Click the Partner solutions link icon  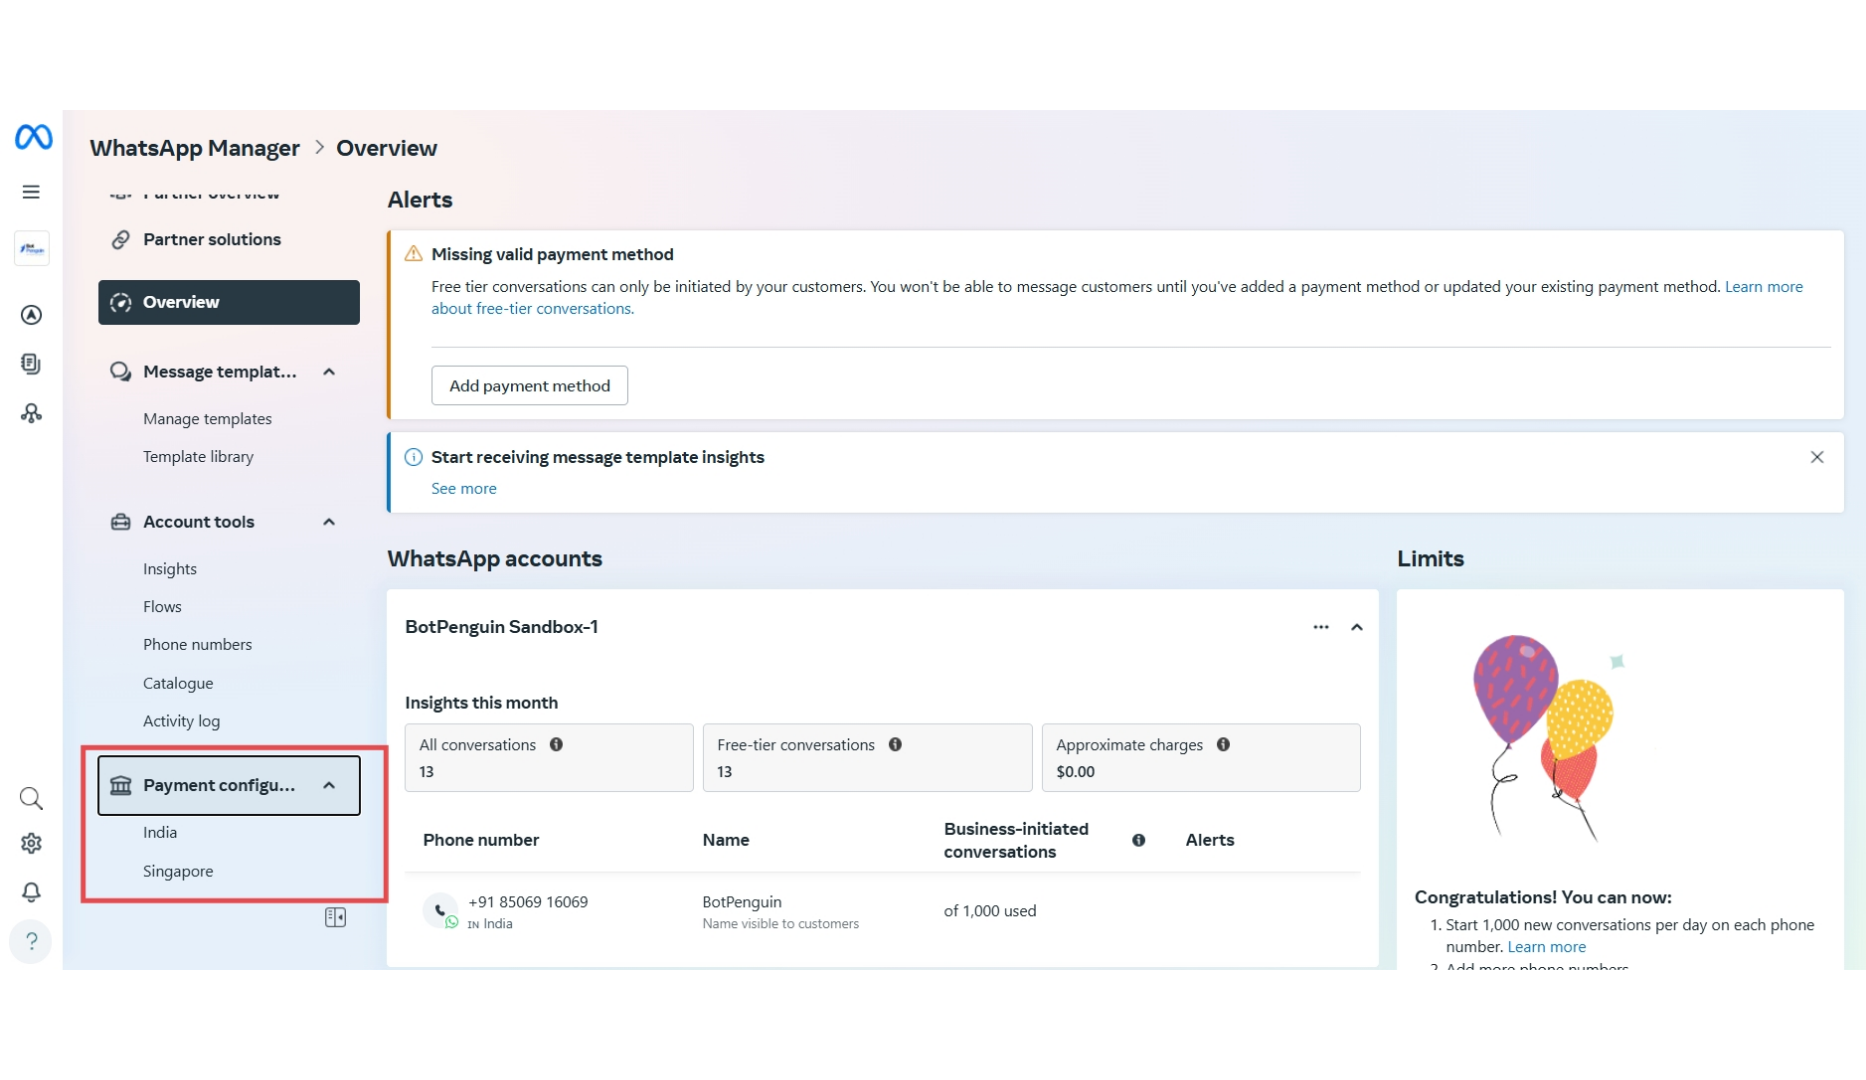121,239
